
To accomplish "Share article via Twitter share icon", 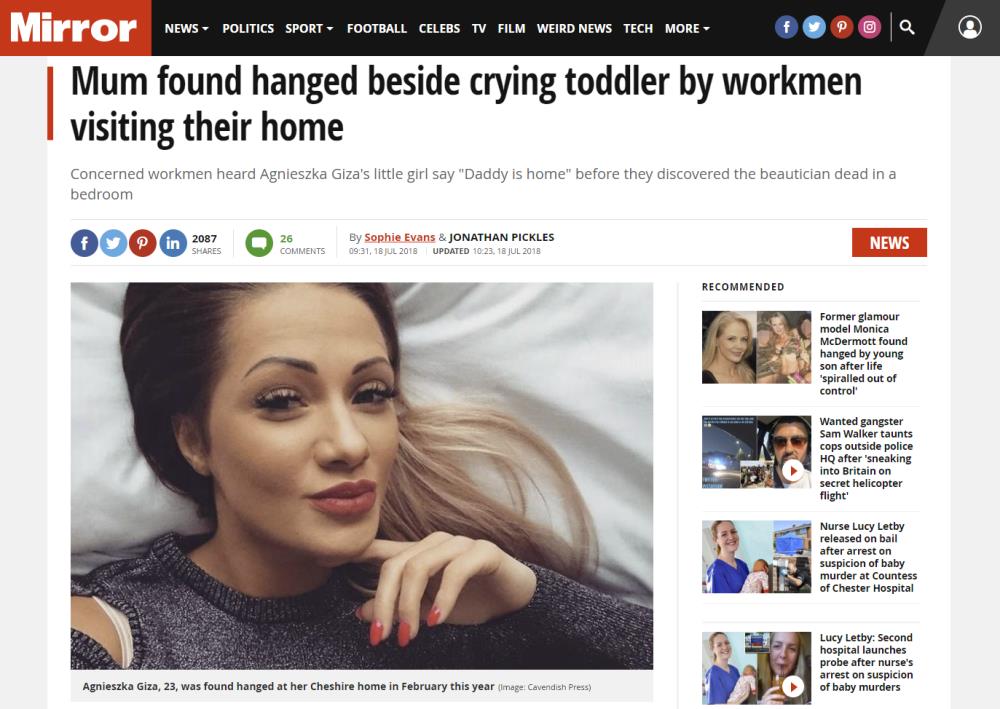I will [x=114, y=243].
